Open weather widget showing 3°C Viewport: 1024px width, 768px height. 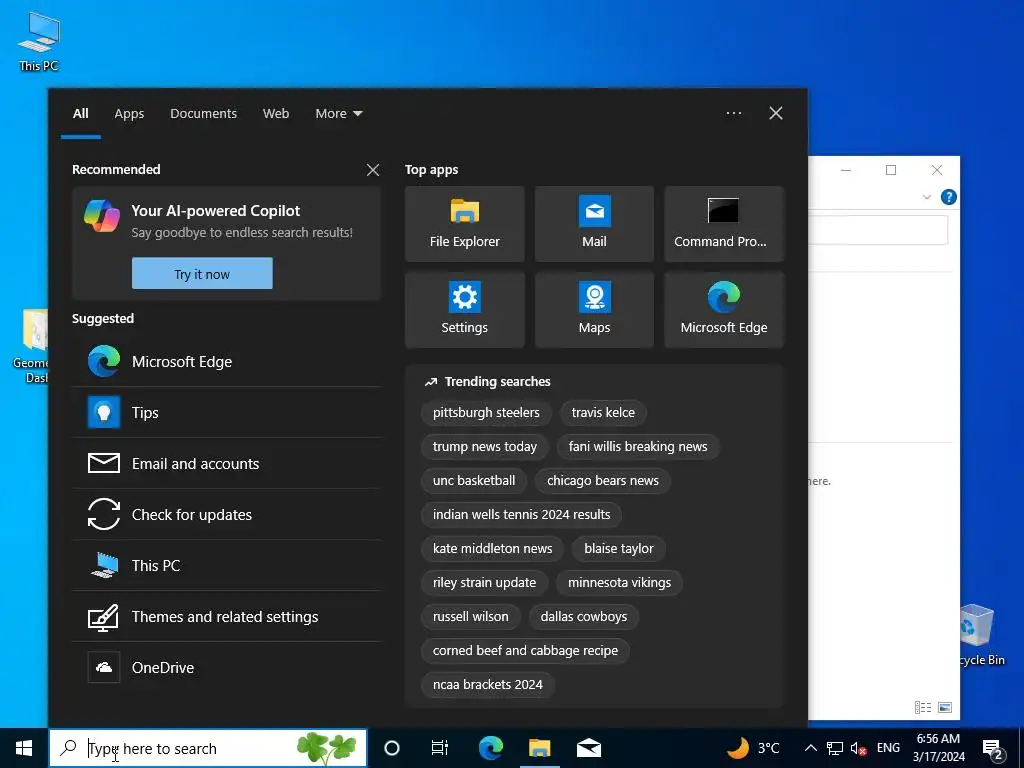click(754, 748)
